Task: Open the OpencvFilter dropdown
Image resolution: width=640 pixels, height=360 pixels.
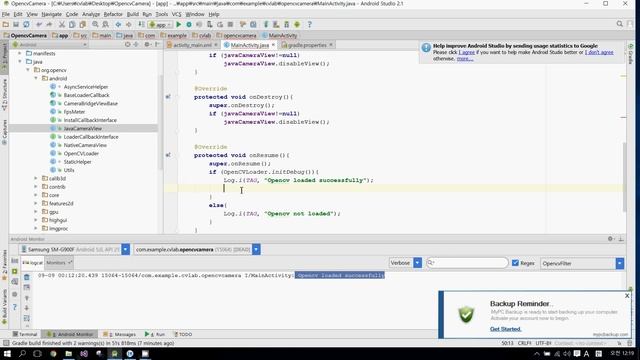Action: coord(620,263)
